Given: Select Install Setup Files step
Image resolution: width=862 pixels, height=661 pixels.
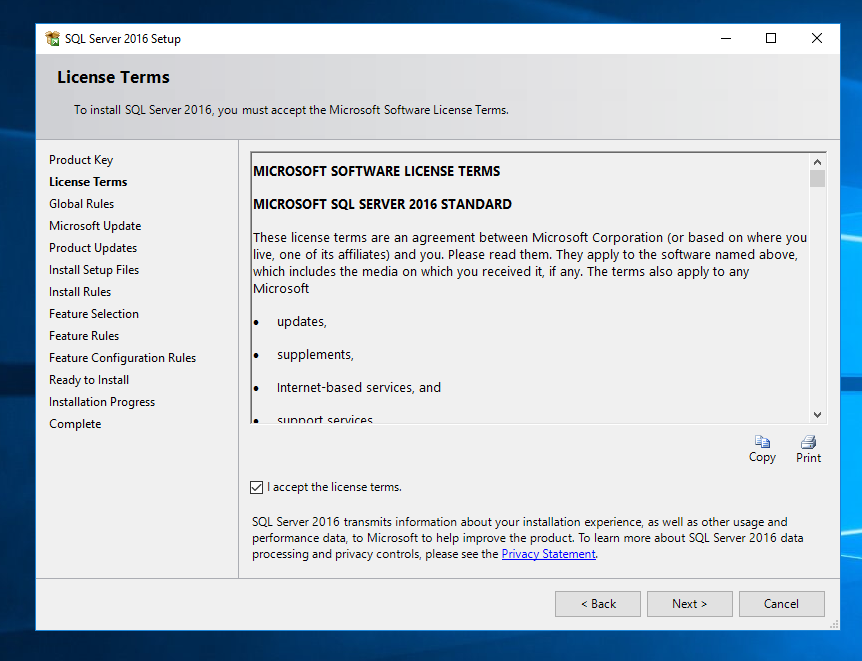Looking at the screenshot, I should (94, 270).
